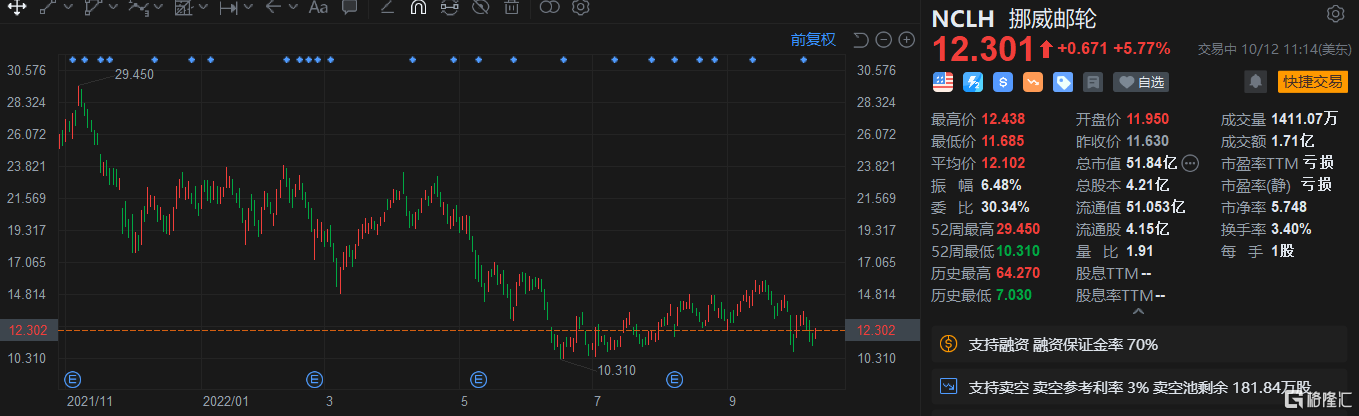The image size is (1359, 416).
Task: Select the chart measurement area tool
Action: coord(183,8)
